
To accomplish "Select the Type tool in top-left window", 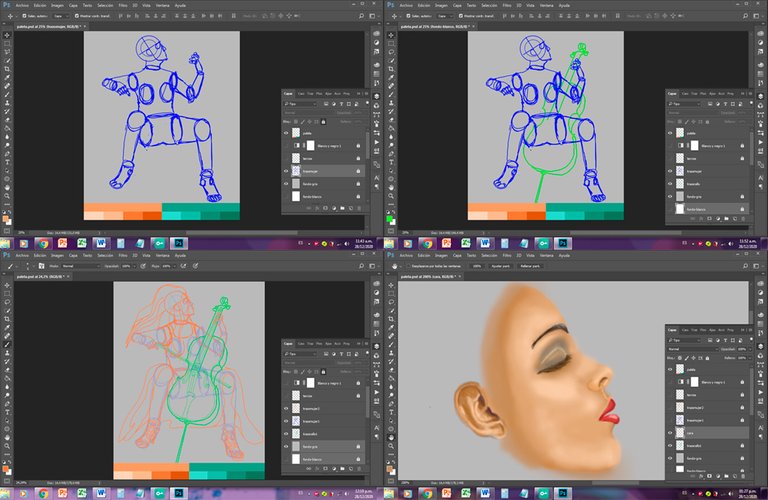I will tap(7, 162).
